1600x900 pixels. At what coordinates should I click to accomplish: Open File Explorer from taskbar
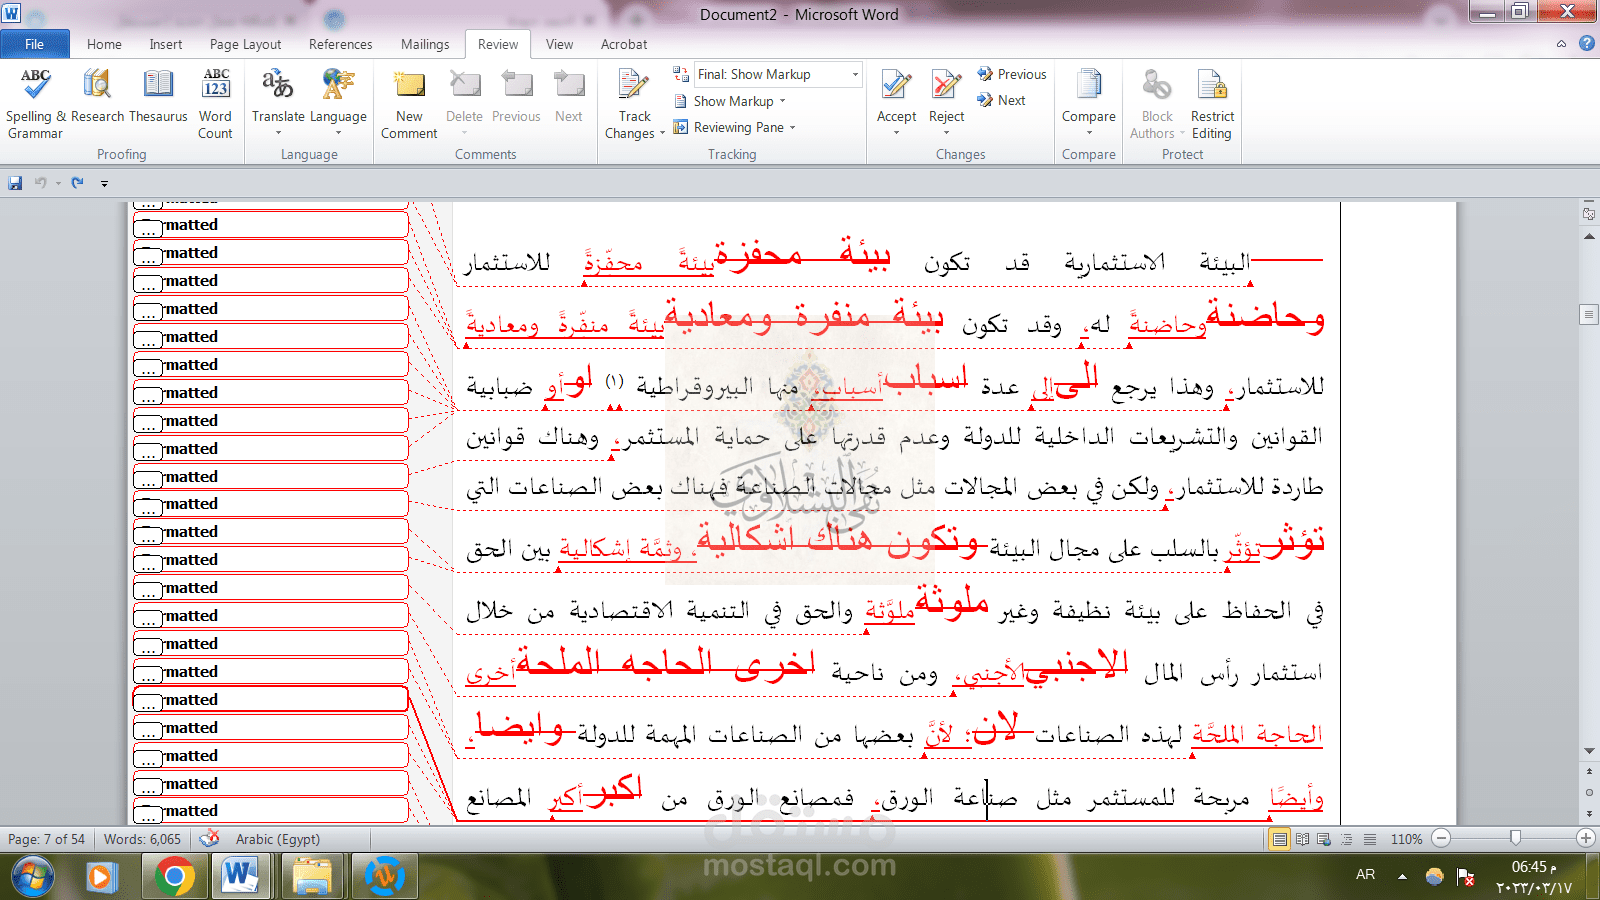click(312, 878)
